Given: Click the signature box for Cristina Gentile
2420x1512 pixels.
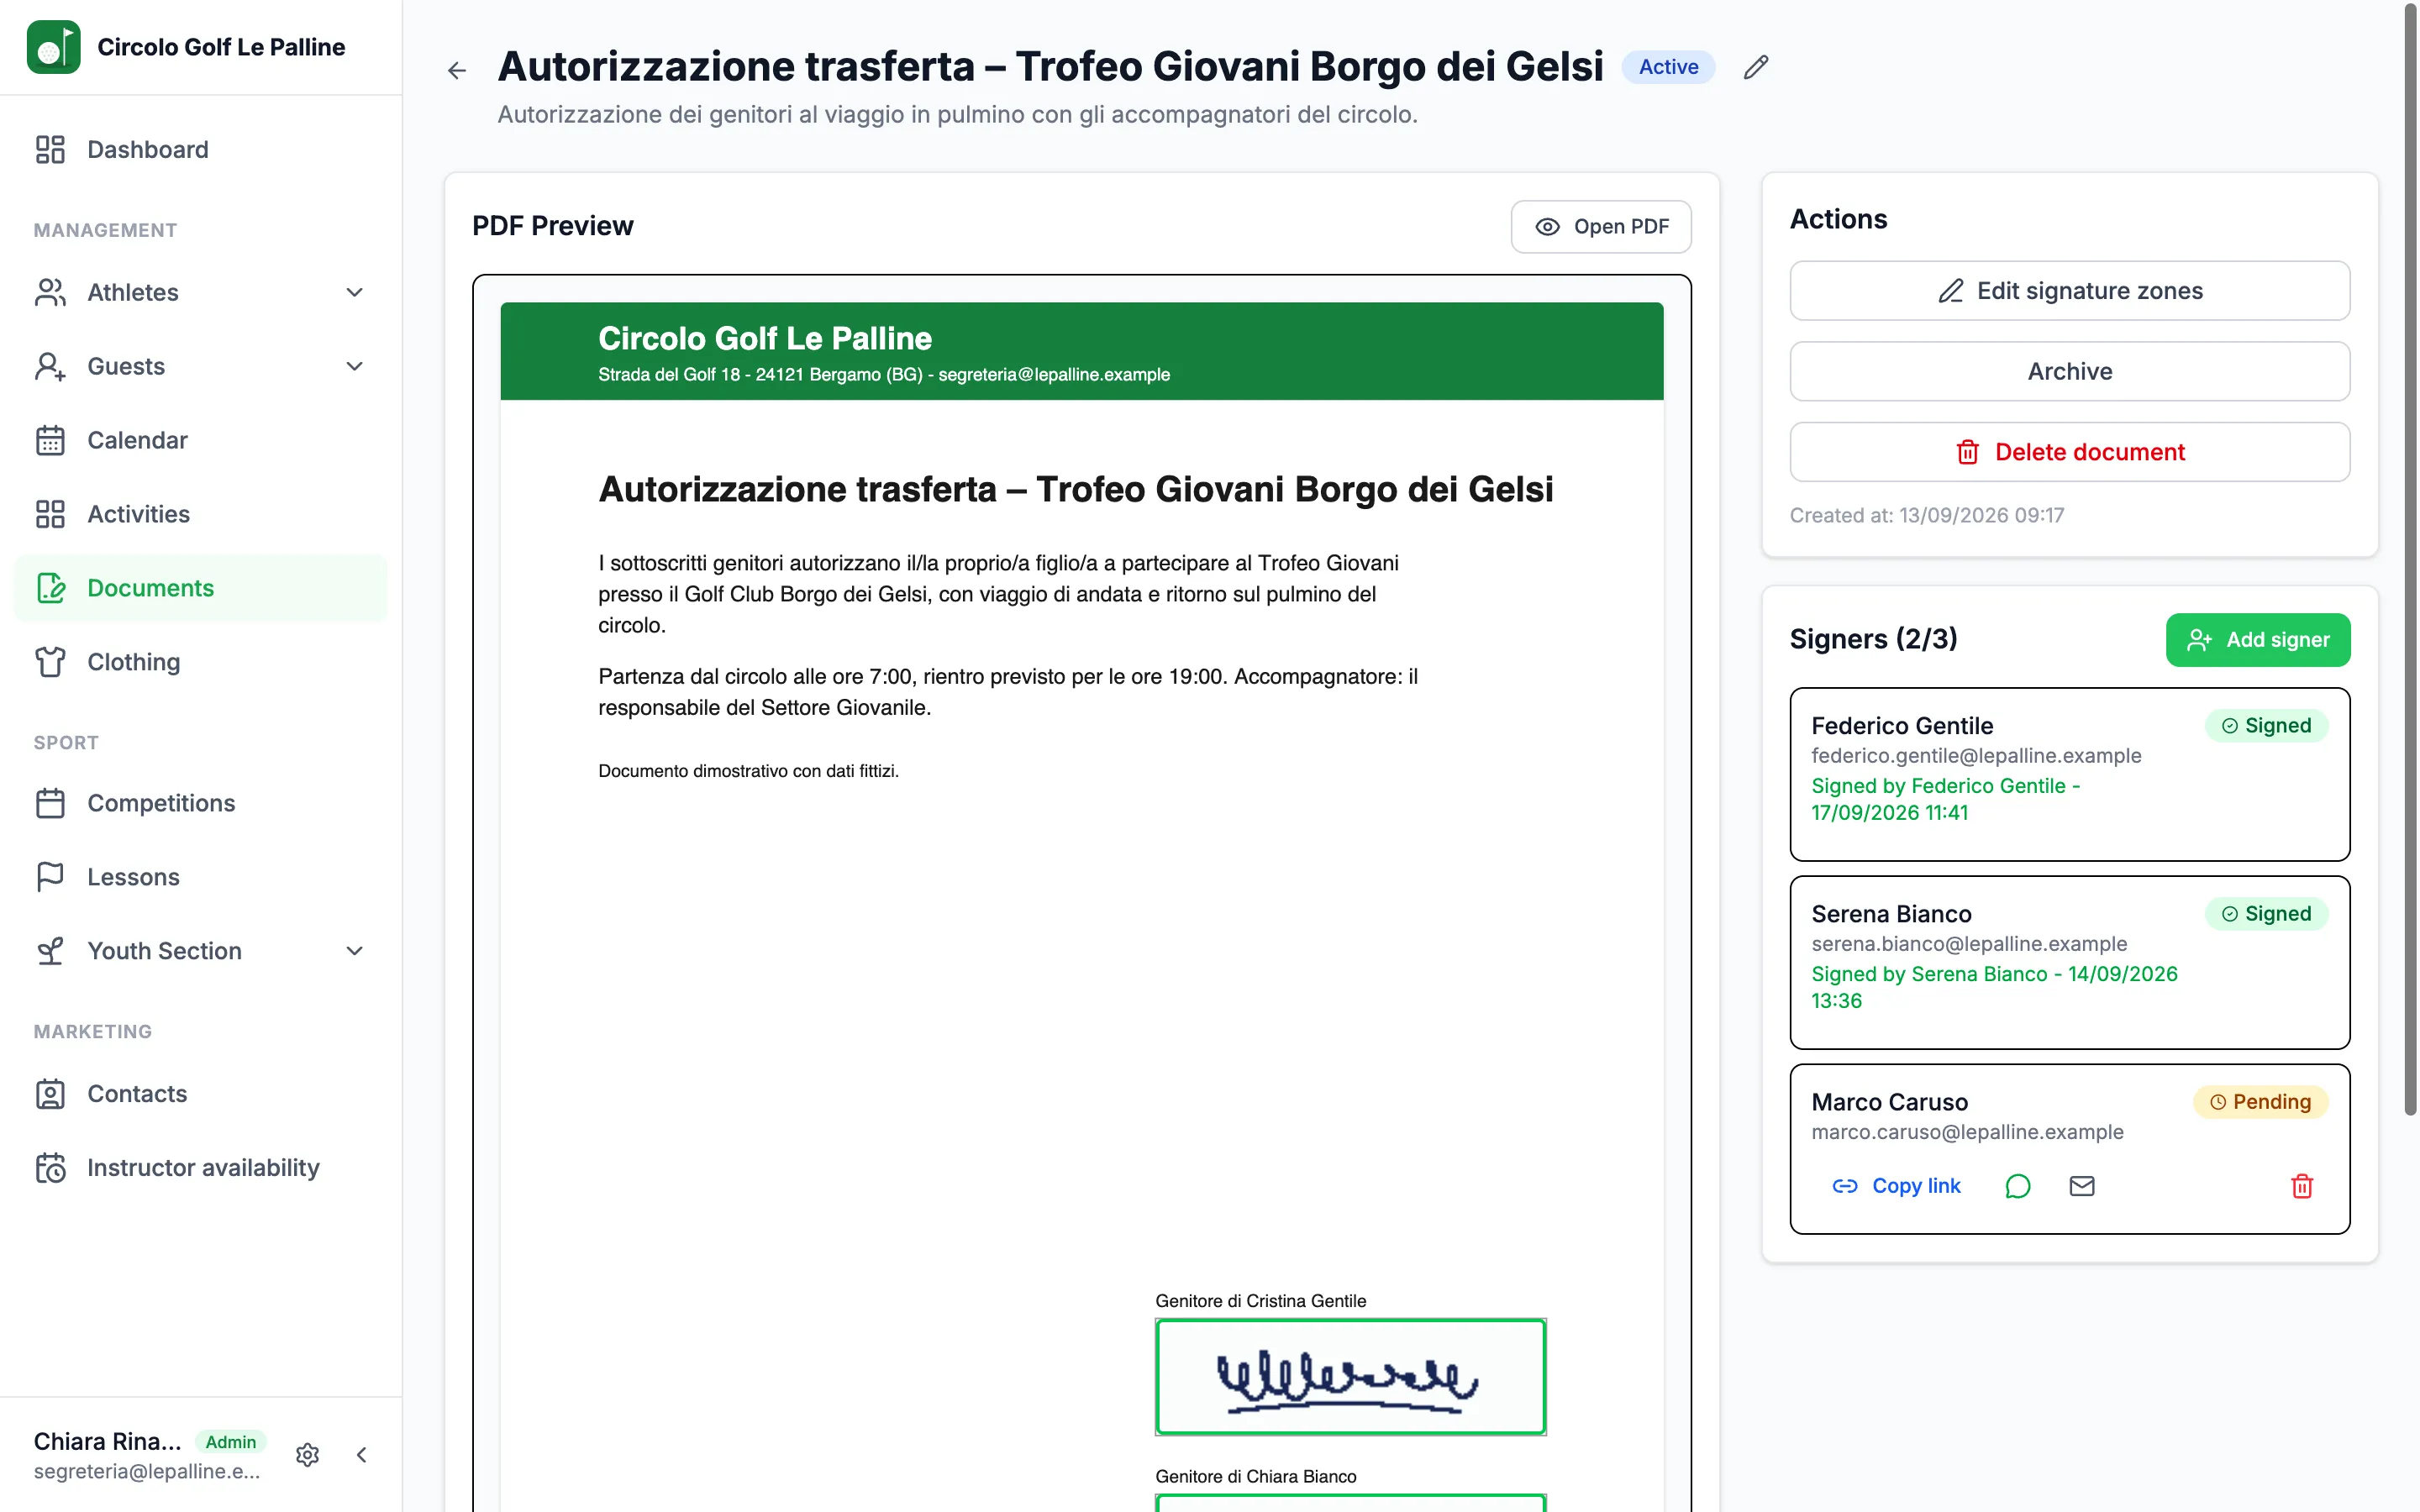Looking at the screenshot, I should [x=1350, y=1377].
